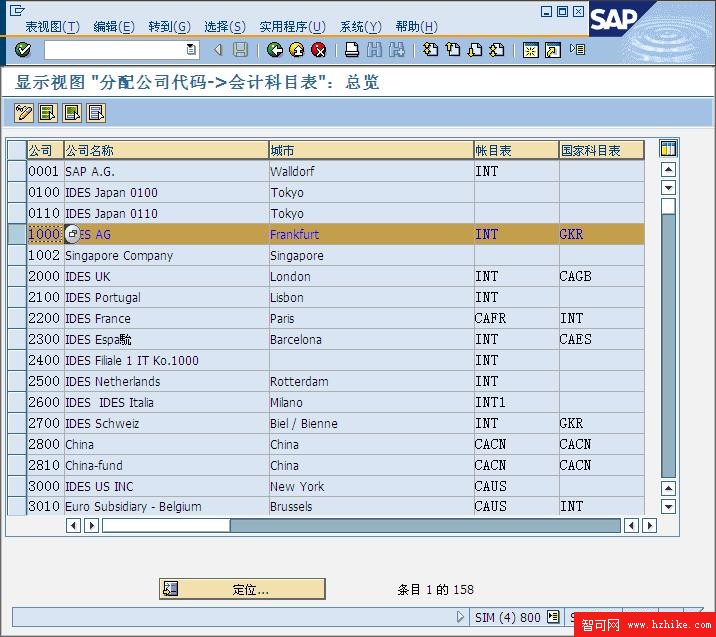The width and height of the screenshot is (716, 637).
Task: Click the 公司名称 column header
Action: click(166, 150)
